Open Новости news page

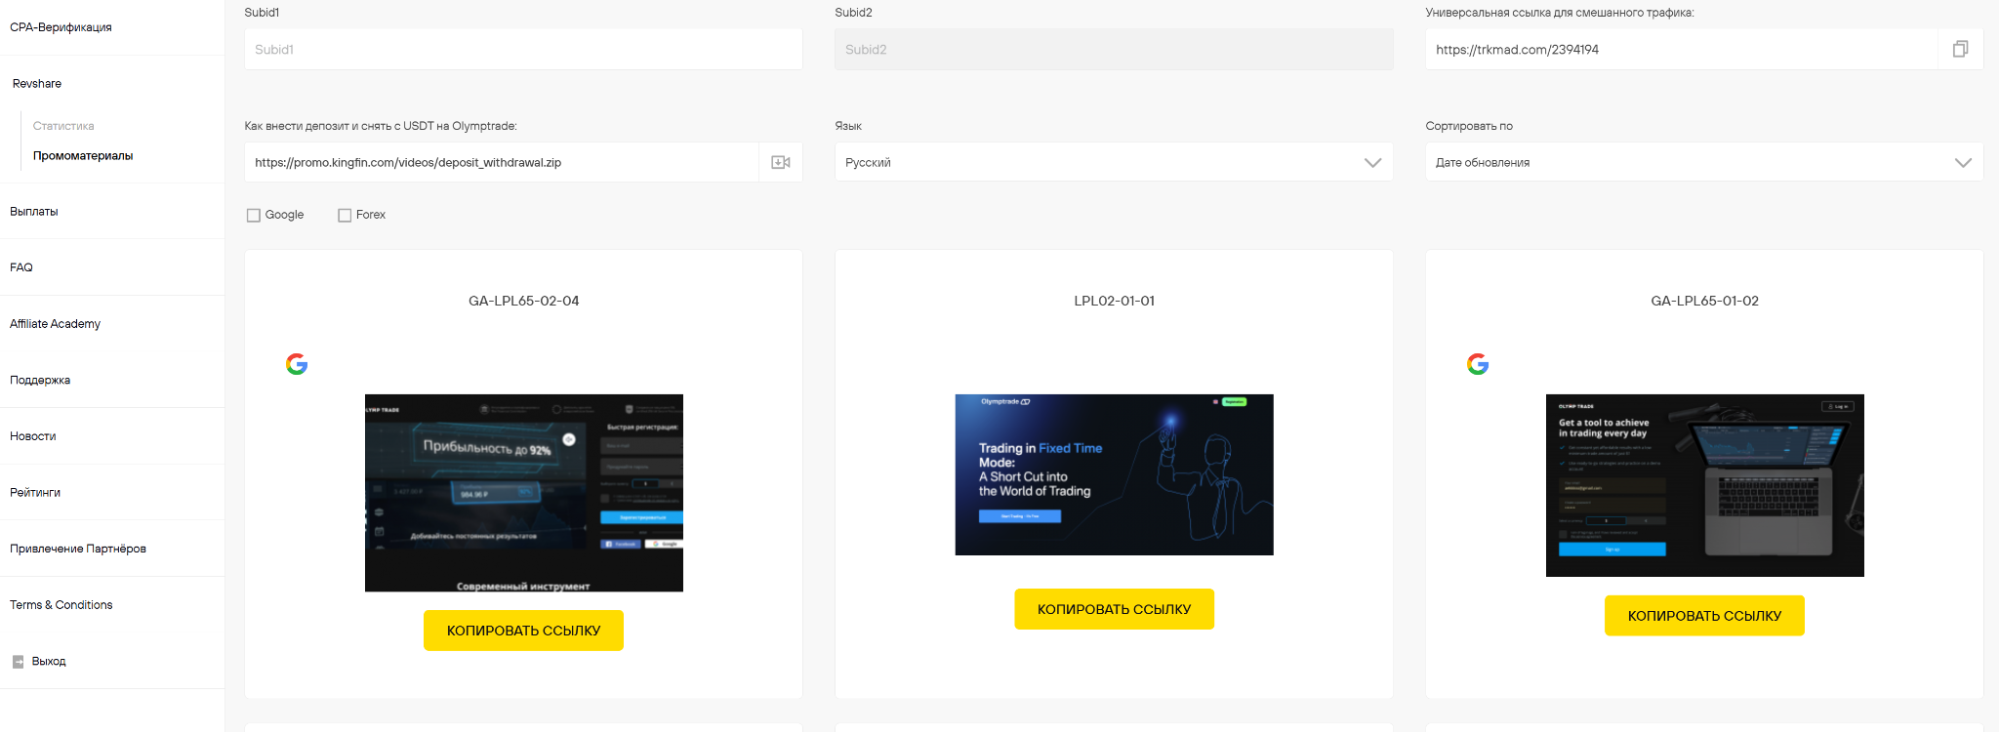coord(33,436)
